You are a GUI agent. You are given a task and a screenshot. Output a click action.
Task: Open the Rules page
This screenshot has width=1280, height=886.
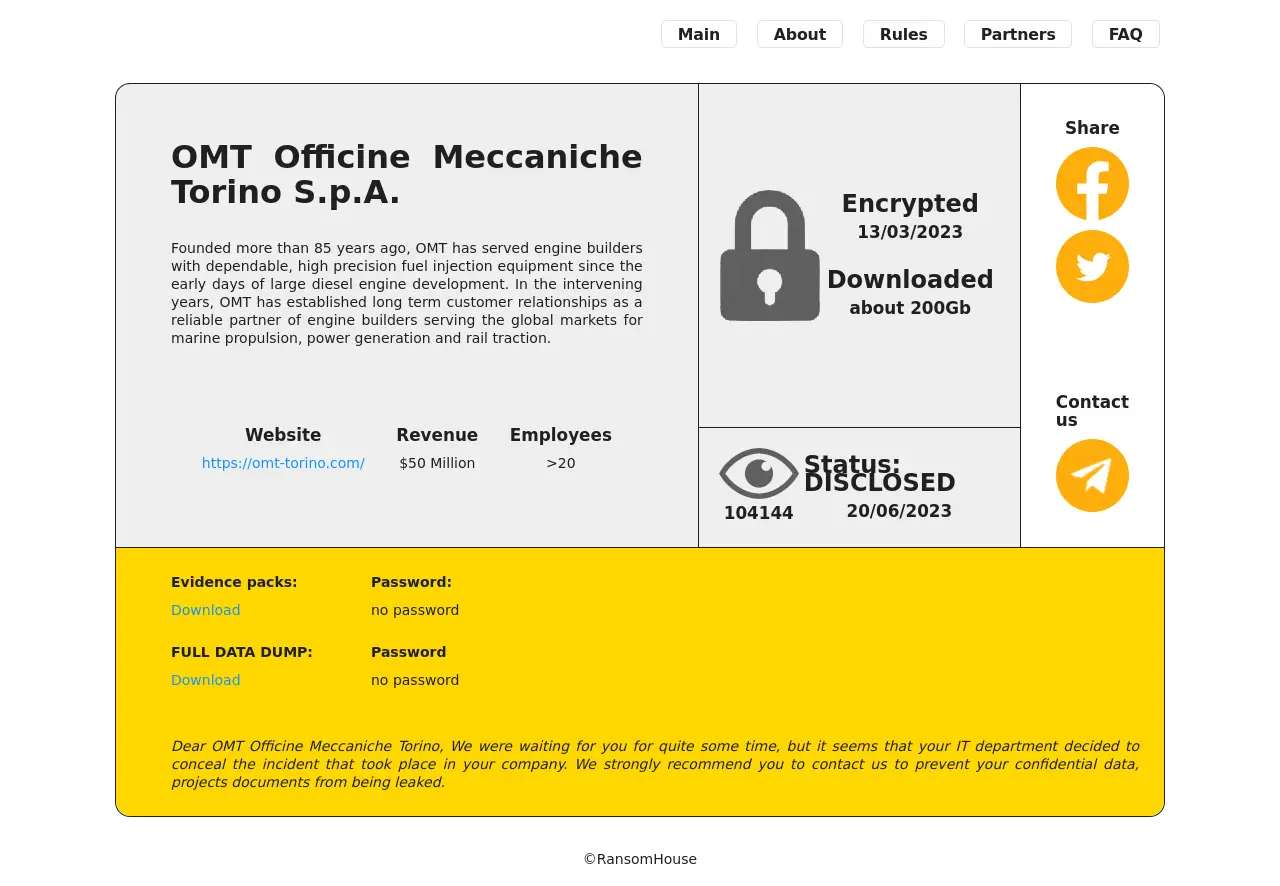(x=903, y=34)
